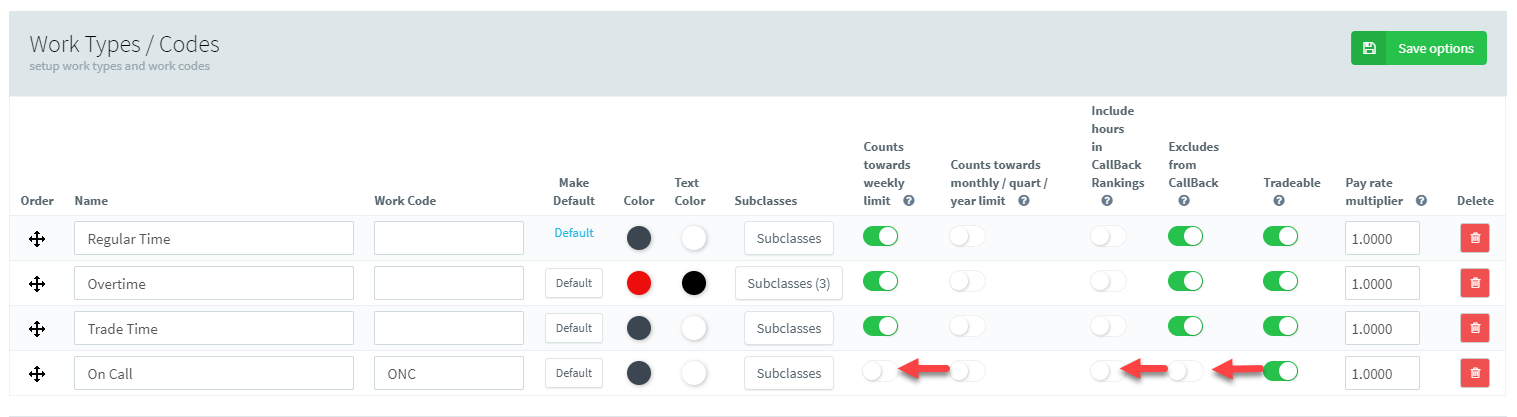Delete the Overtime work type
The height and width of the screenshot is (417, 1517).
pos(1474,283)
